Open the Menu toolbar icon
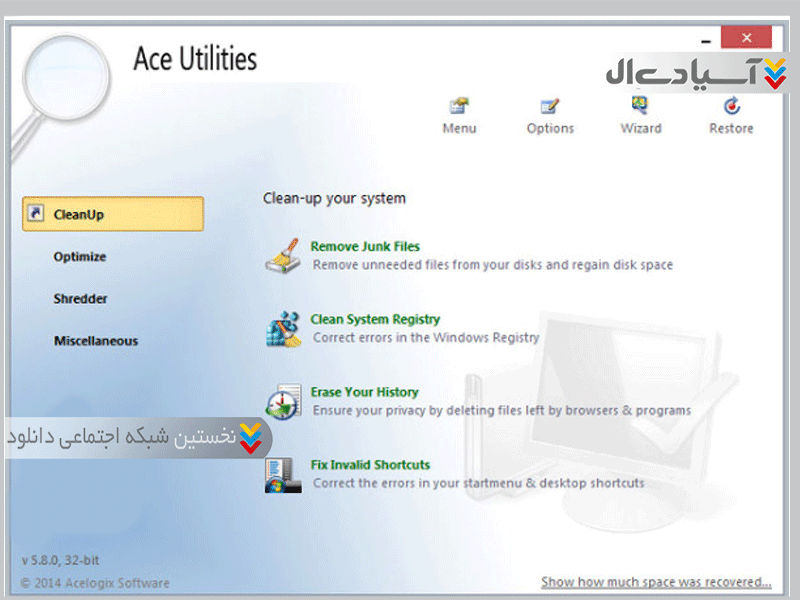800x600 pixels. click(x=459, y=107)
